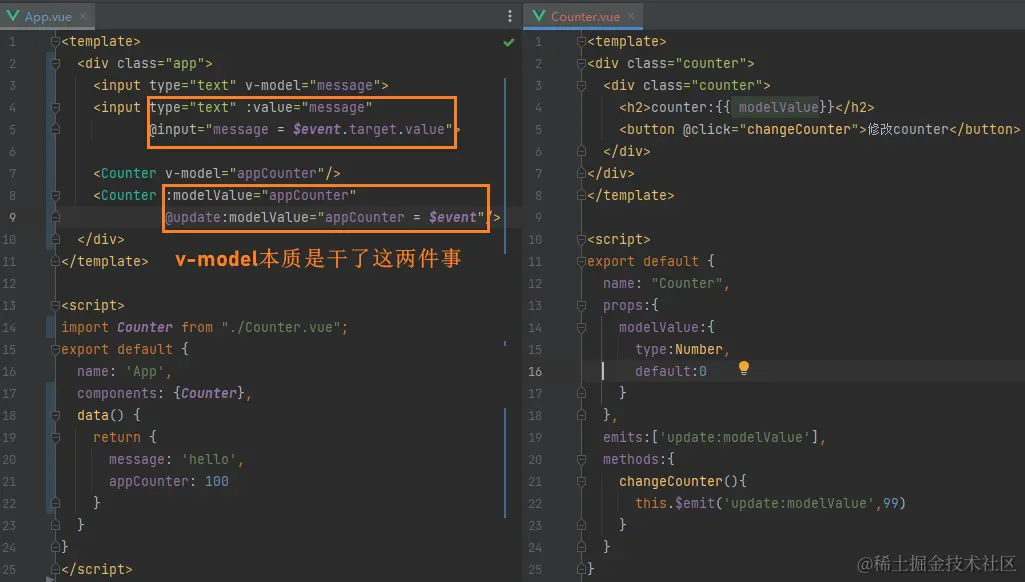Click {{ modelValue }} interpolation in Counter.vue
This screenshot has width=1025, height=582.
coord(775,107)
